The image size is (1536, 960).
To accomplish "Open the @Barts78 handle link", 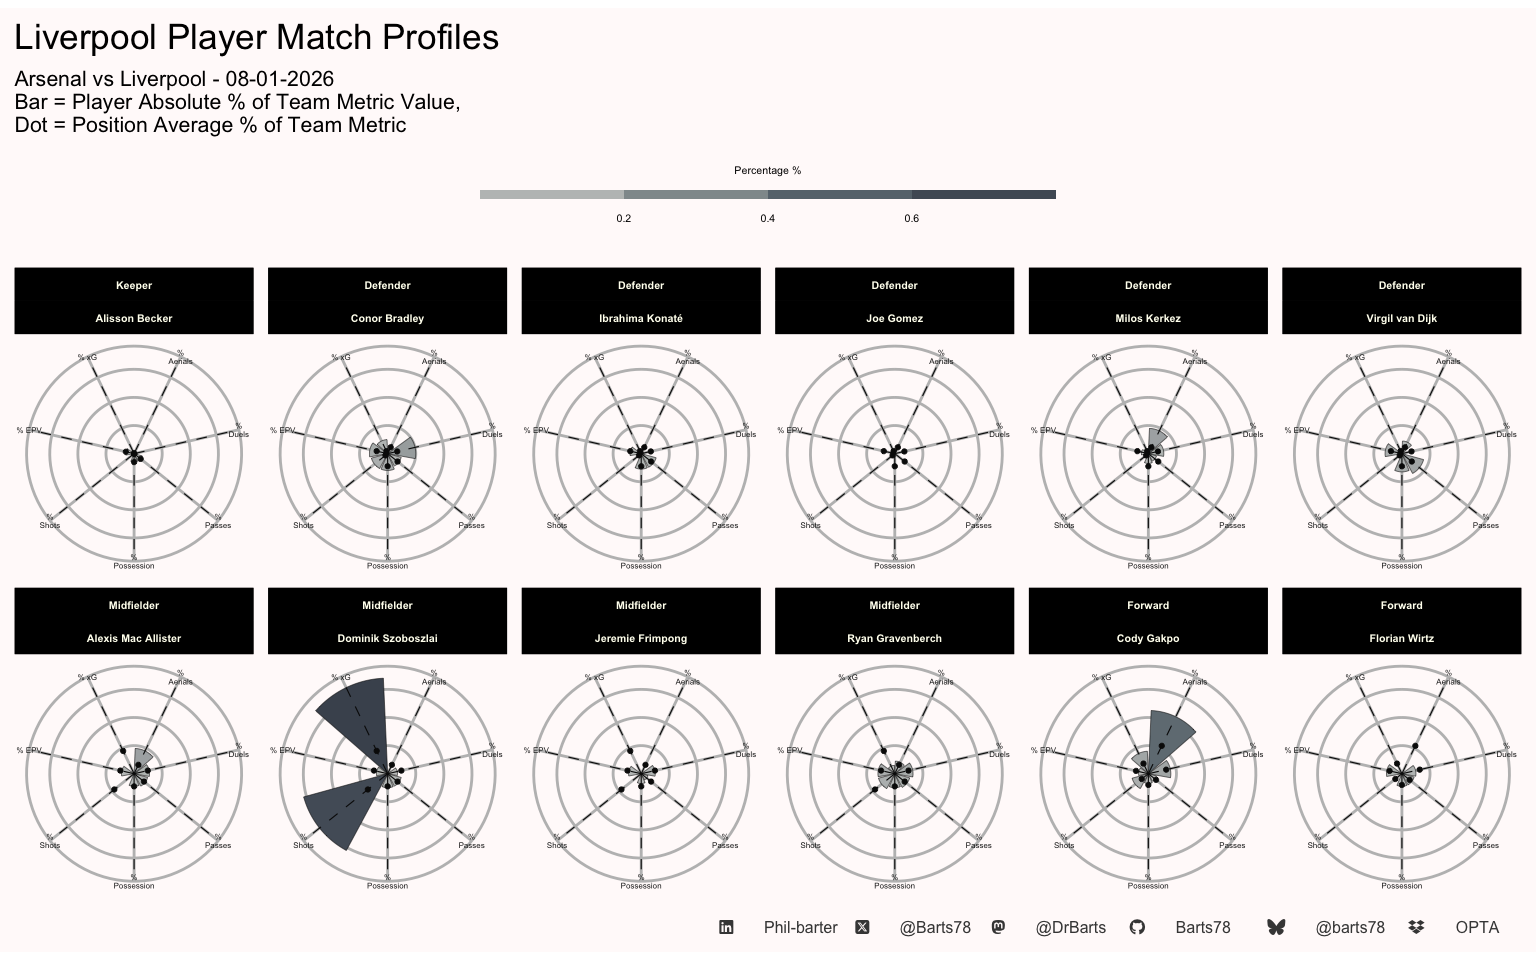I will click(x=935, y=928).
